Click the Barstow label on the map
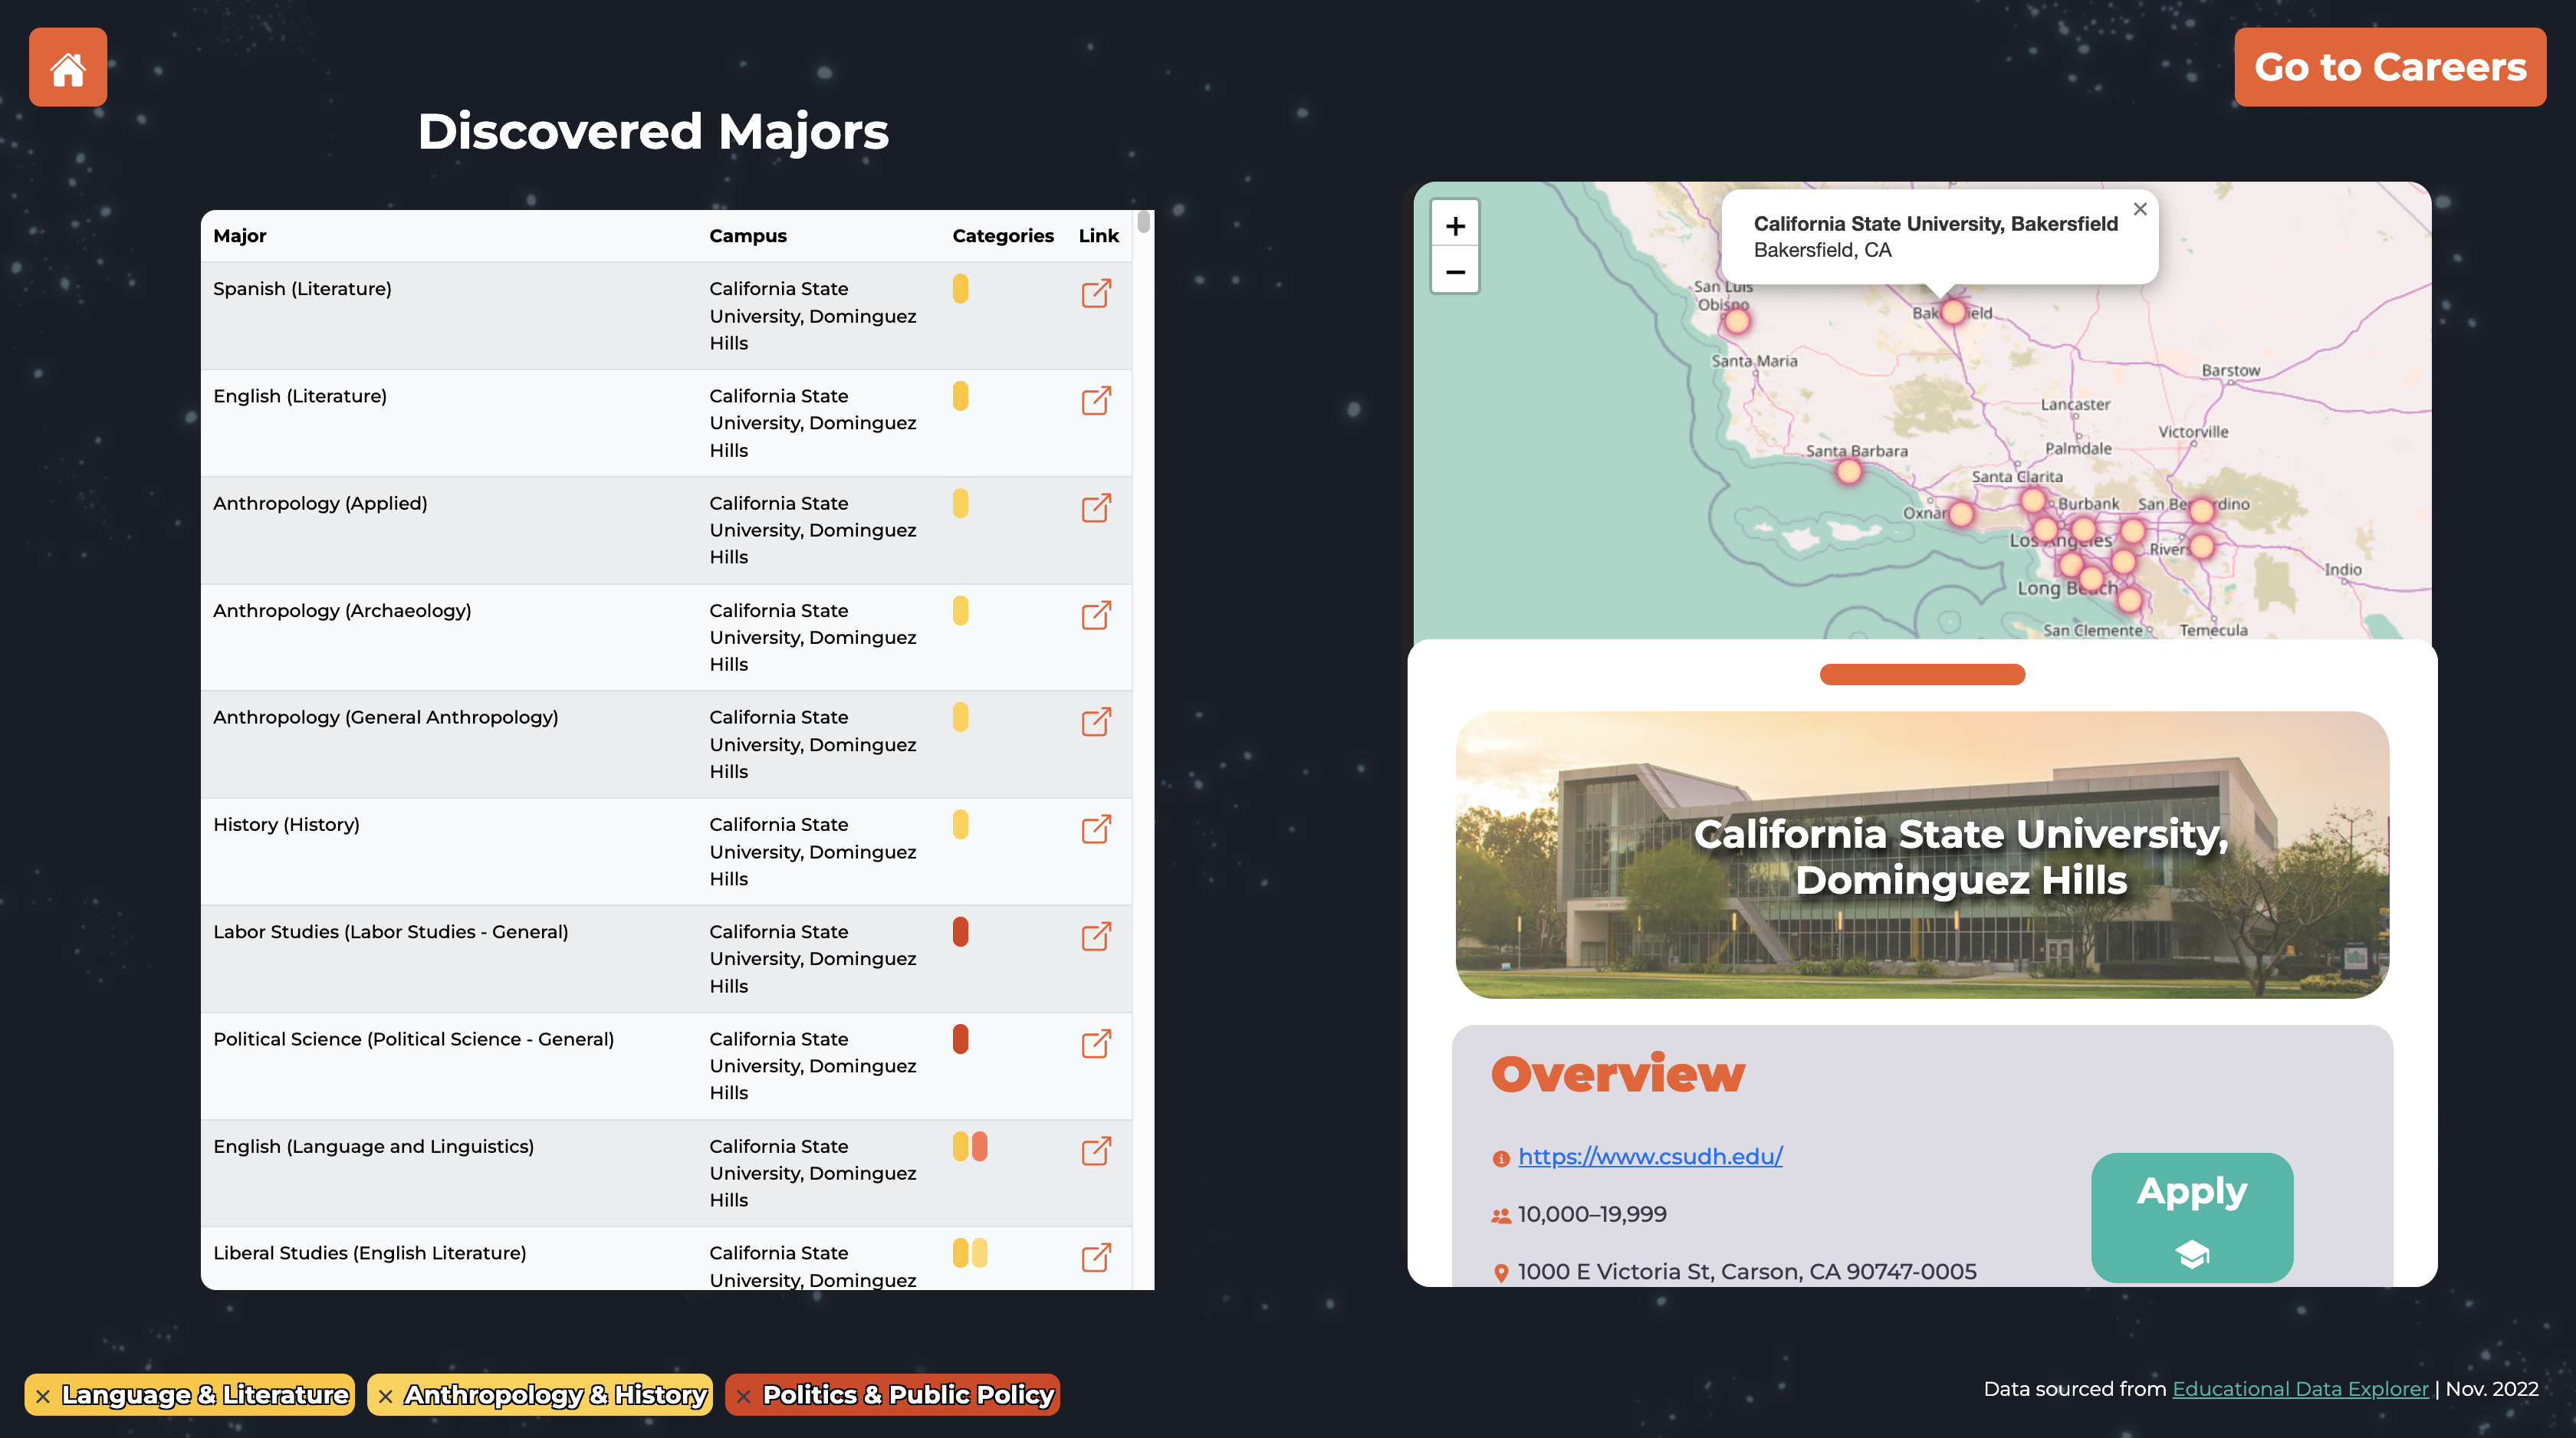 (x=2231, y=370)
